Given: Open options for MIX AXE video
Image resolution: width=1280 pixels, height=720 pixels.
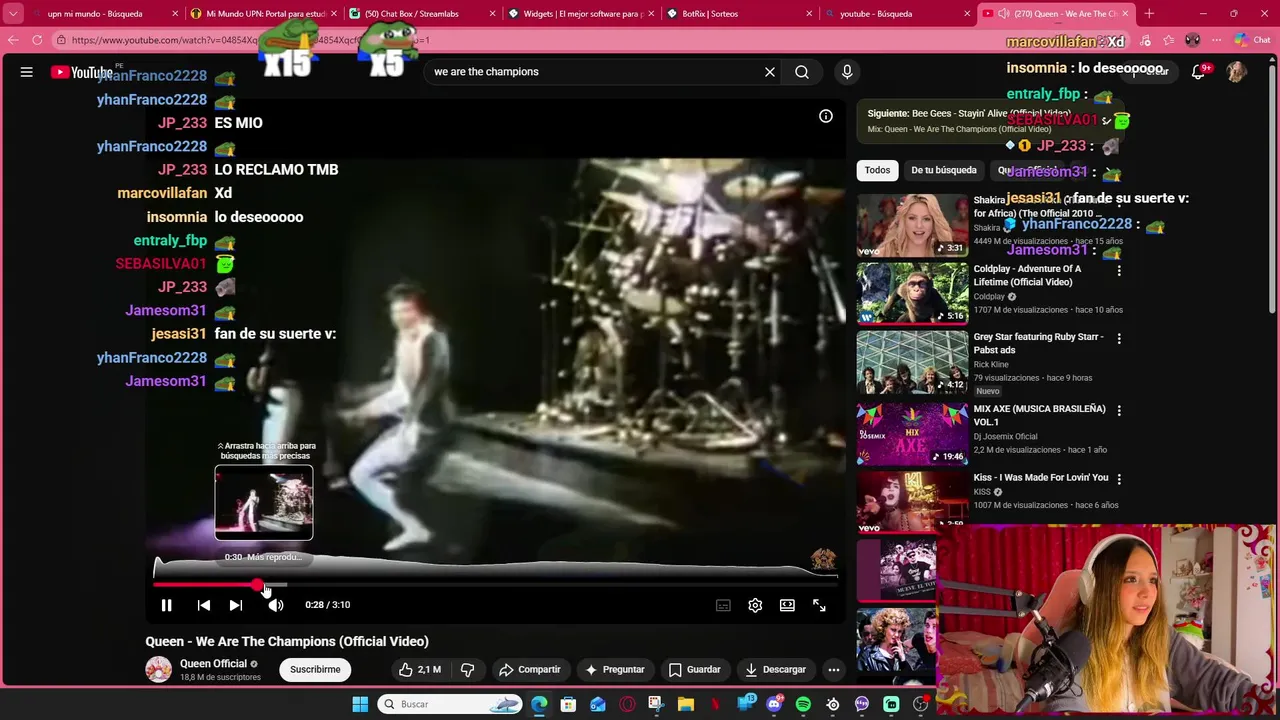Looking at the screenshot, I should pyautogui.click(x=1119, y=411).
